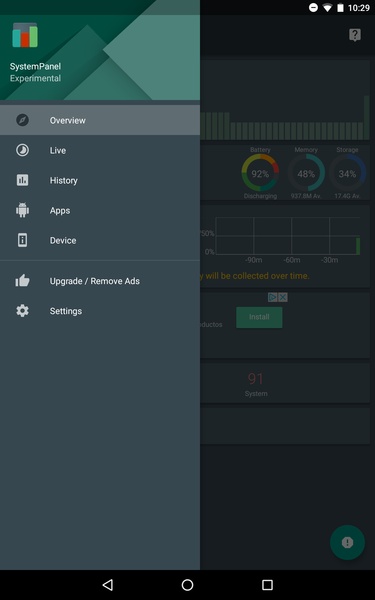Open the Overview menu item
Screen dimensions: 375x600
100,120
